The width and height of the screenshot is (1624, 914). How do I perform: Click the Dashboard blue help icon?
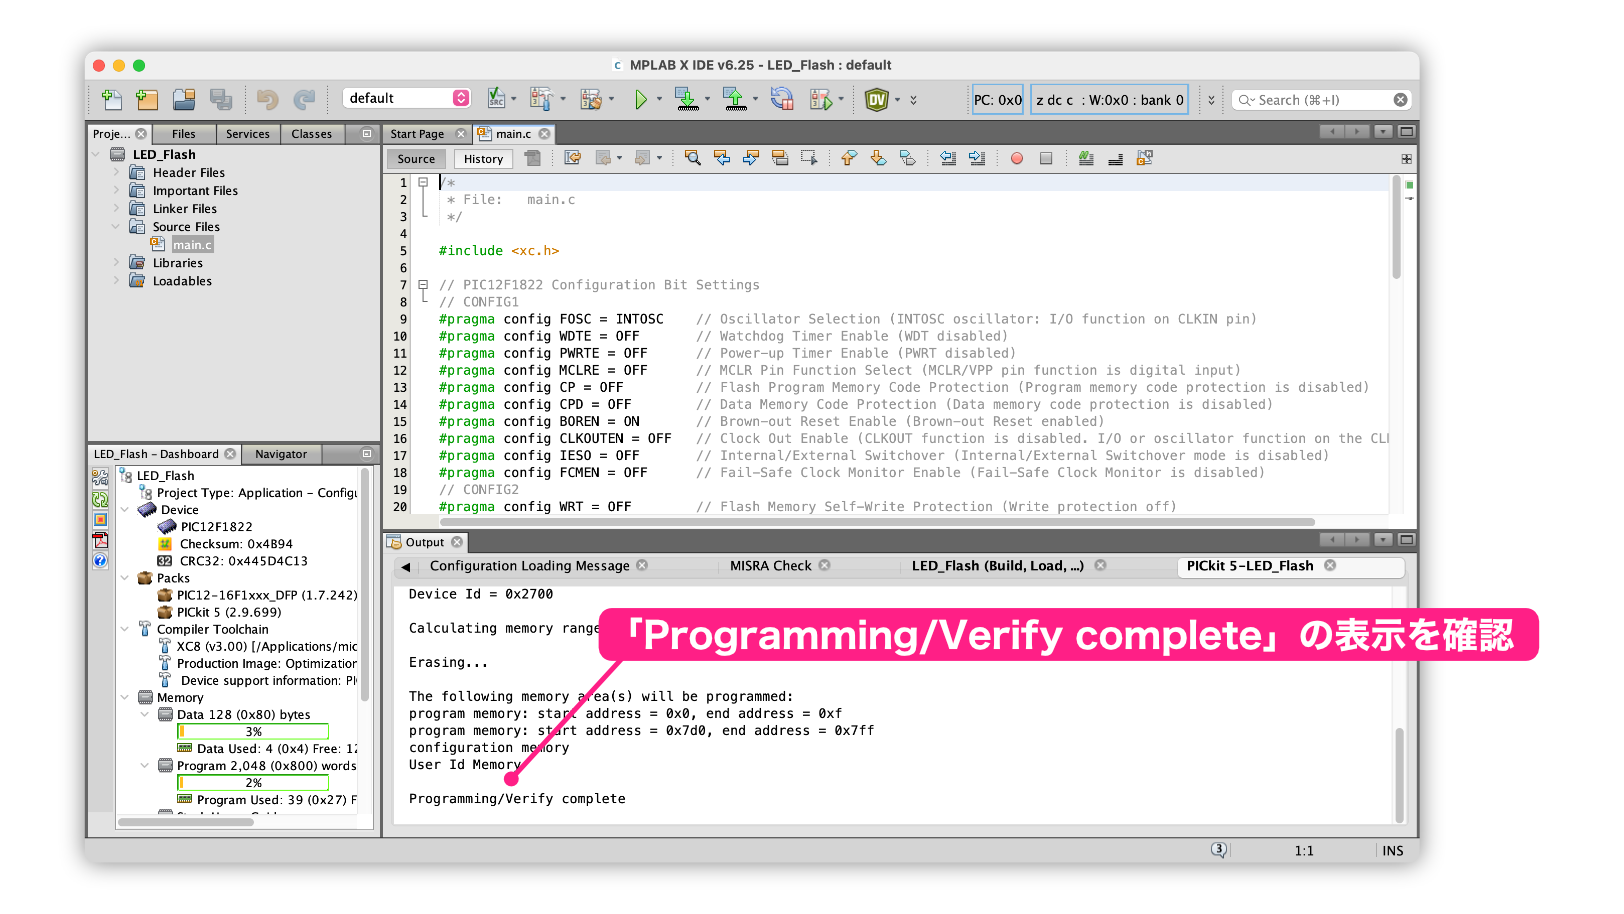coord(100,560)
